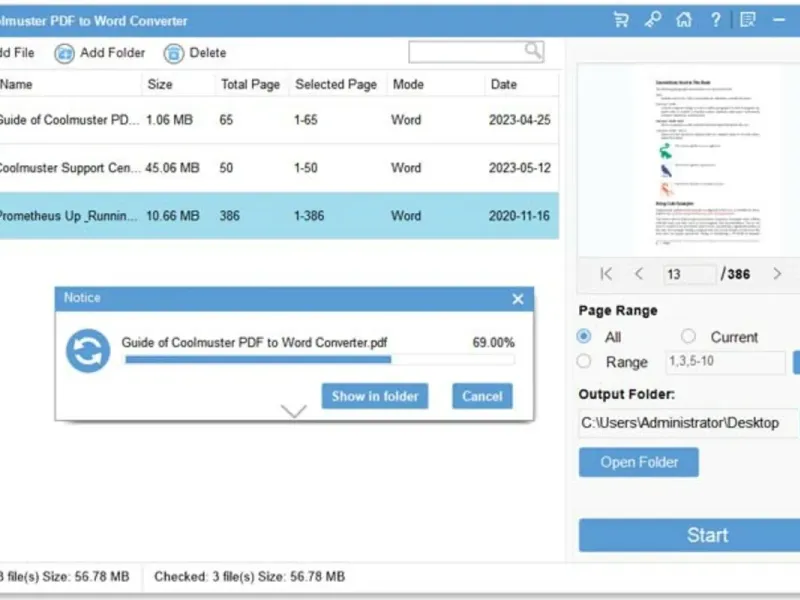
Task: Click the 1-386 selected page cell
Action: pos(309,216)
